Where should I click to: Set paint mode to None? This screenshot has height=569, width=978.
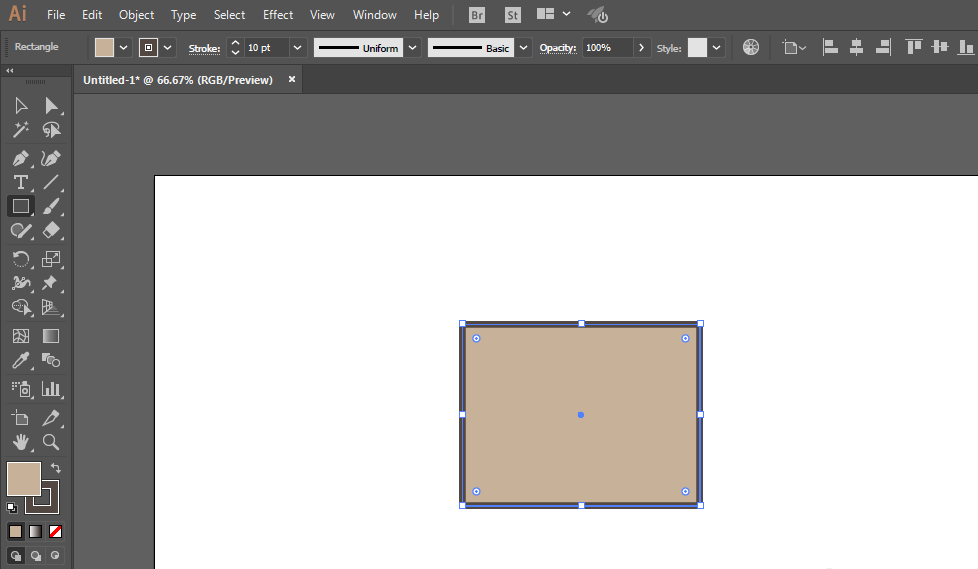coord(56,531)
